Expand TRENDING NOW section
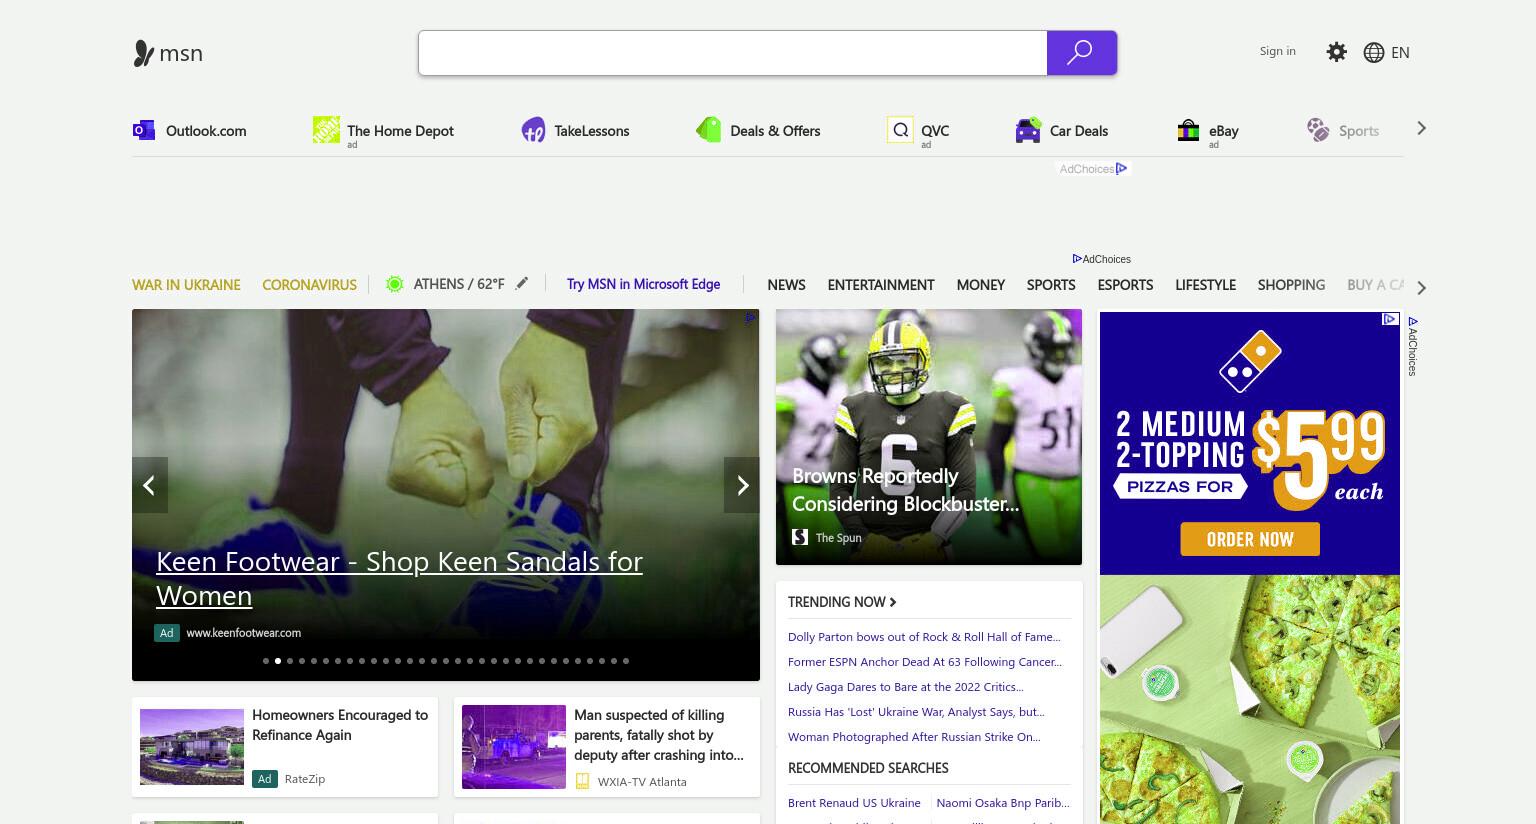The image size is (1536, 824). pos(842,602)
